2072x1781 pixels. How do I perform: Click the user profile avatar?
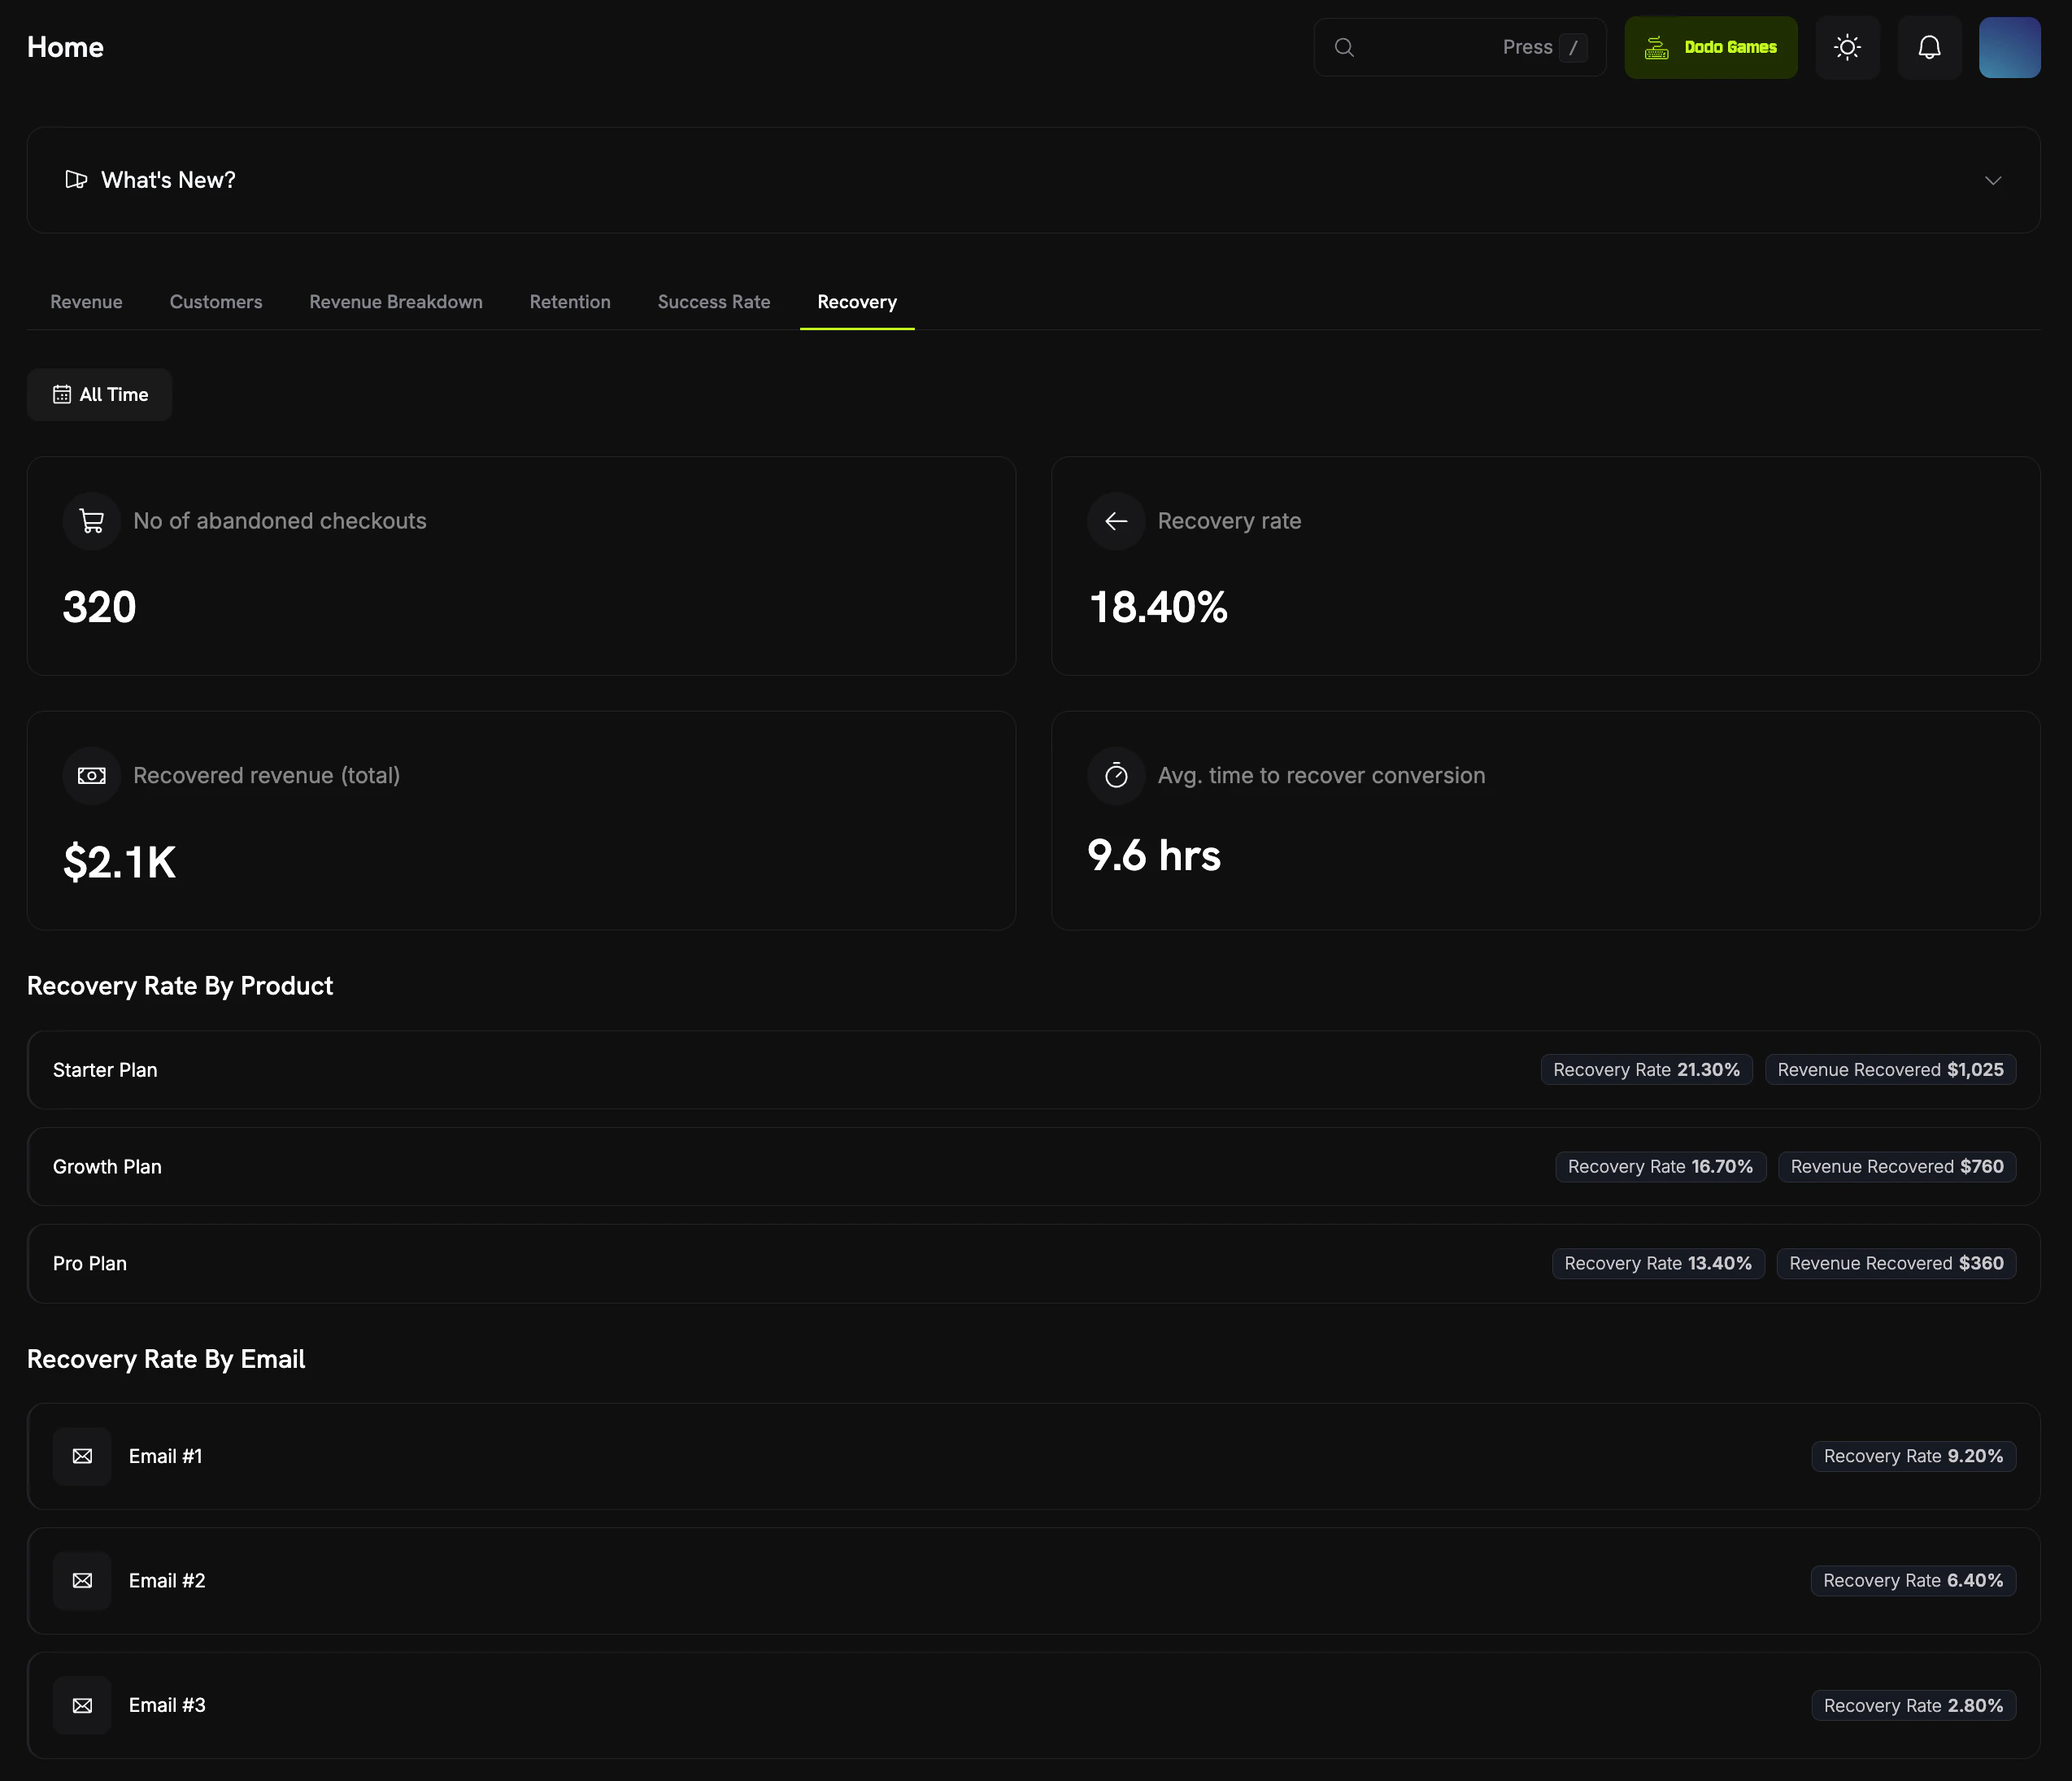tap(2009, 47)
